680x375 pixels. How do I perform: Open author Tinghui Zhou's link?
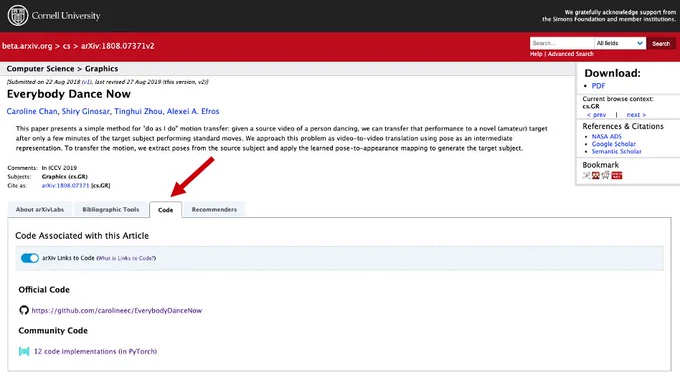pos(138,111)
